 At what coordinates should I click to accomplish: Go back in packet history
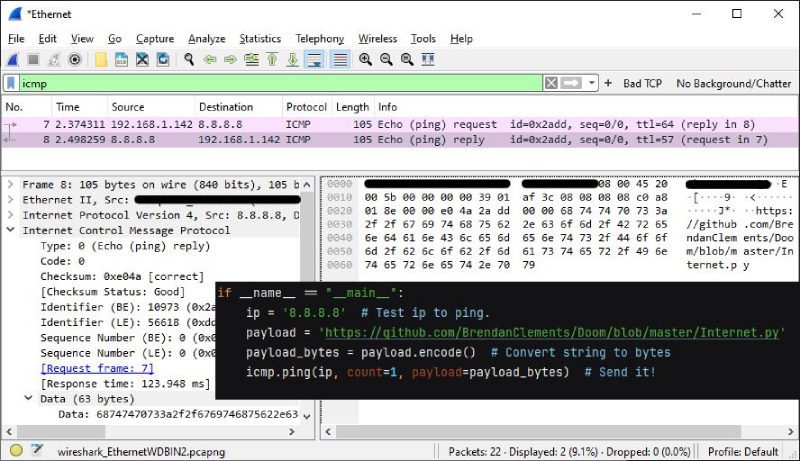(x=210, y=60)
